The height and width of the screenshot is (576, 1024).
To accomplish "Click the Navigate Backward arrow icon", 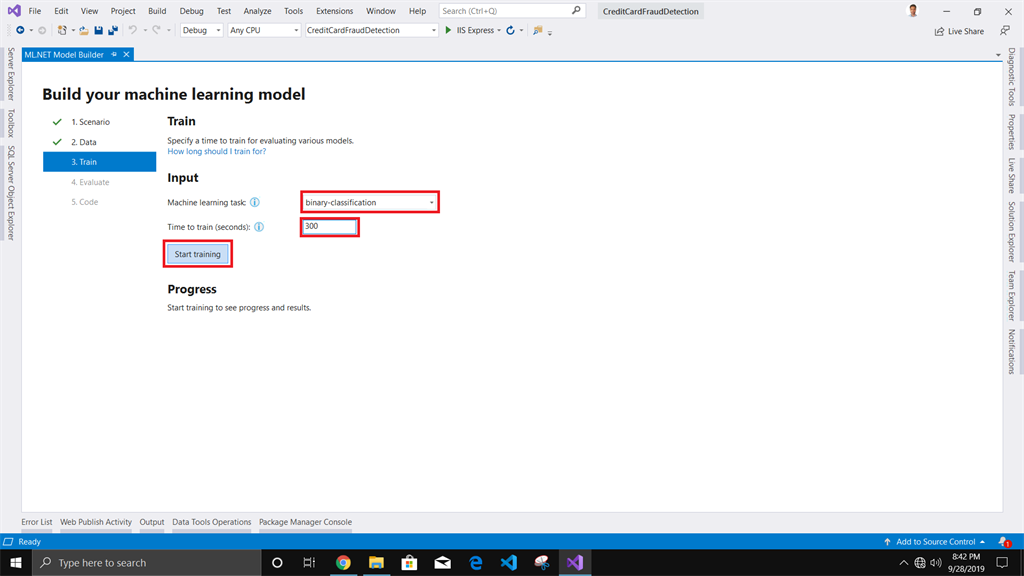I will click(20, 30).
